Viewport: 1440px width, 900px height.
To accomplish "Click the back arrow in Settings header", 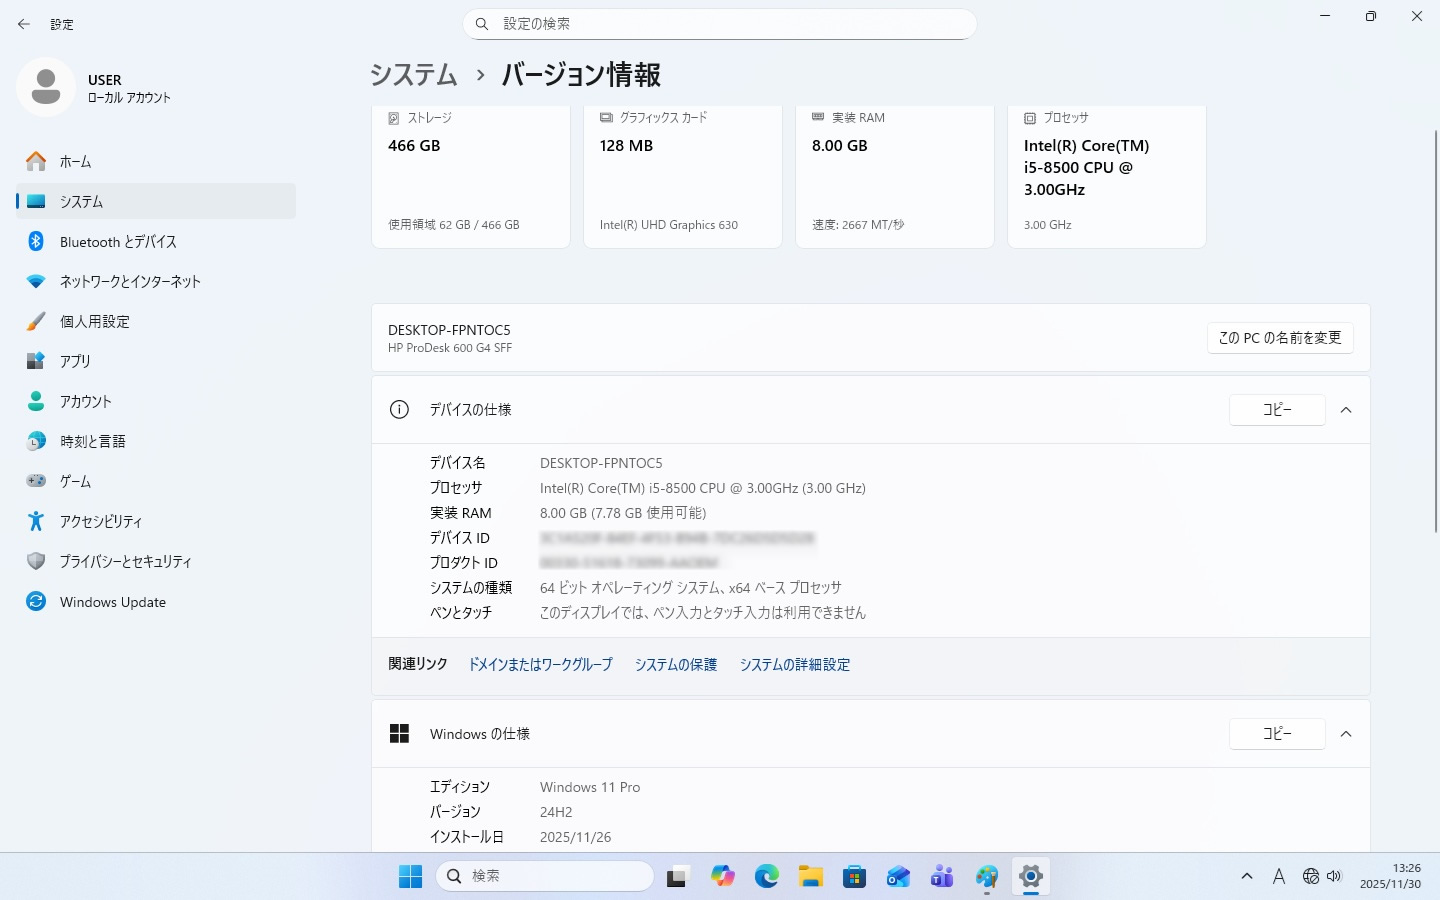I will [24, 24].
